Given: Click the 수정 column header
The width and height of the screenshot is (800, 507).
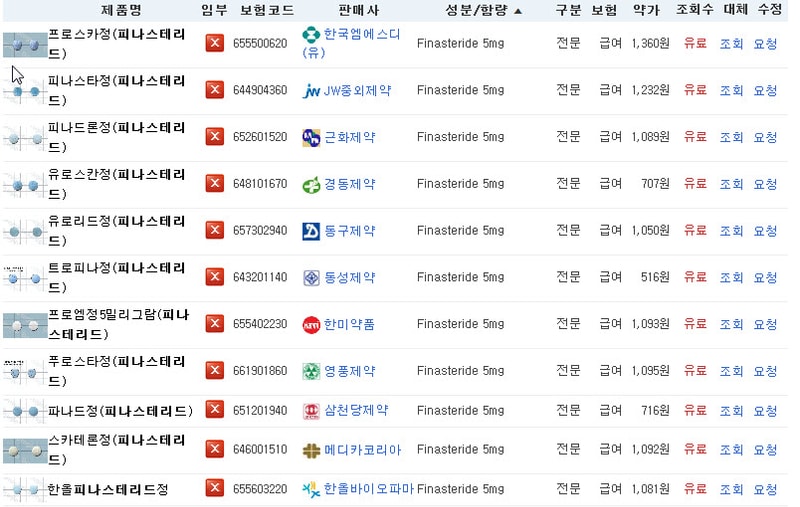Looking at the screenshot, I should (769, 9).
